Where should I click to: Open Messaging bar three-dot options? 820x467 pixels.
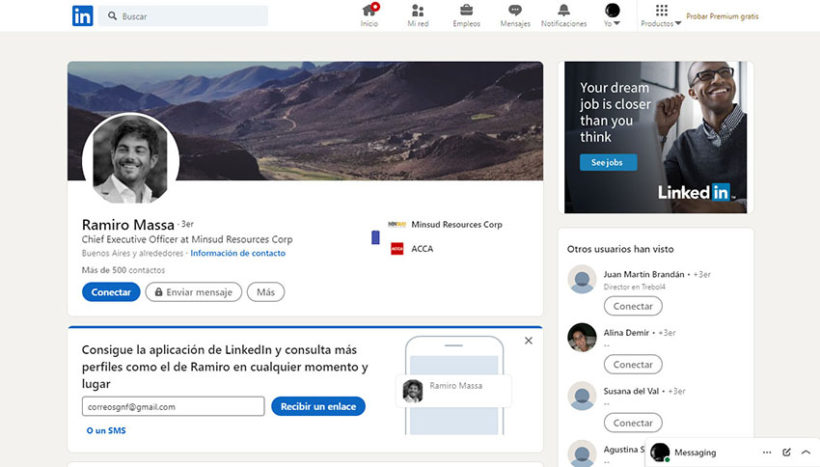point(767,453)
